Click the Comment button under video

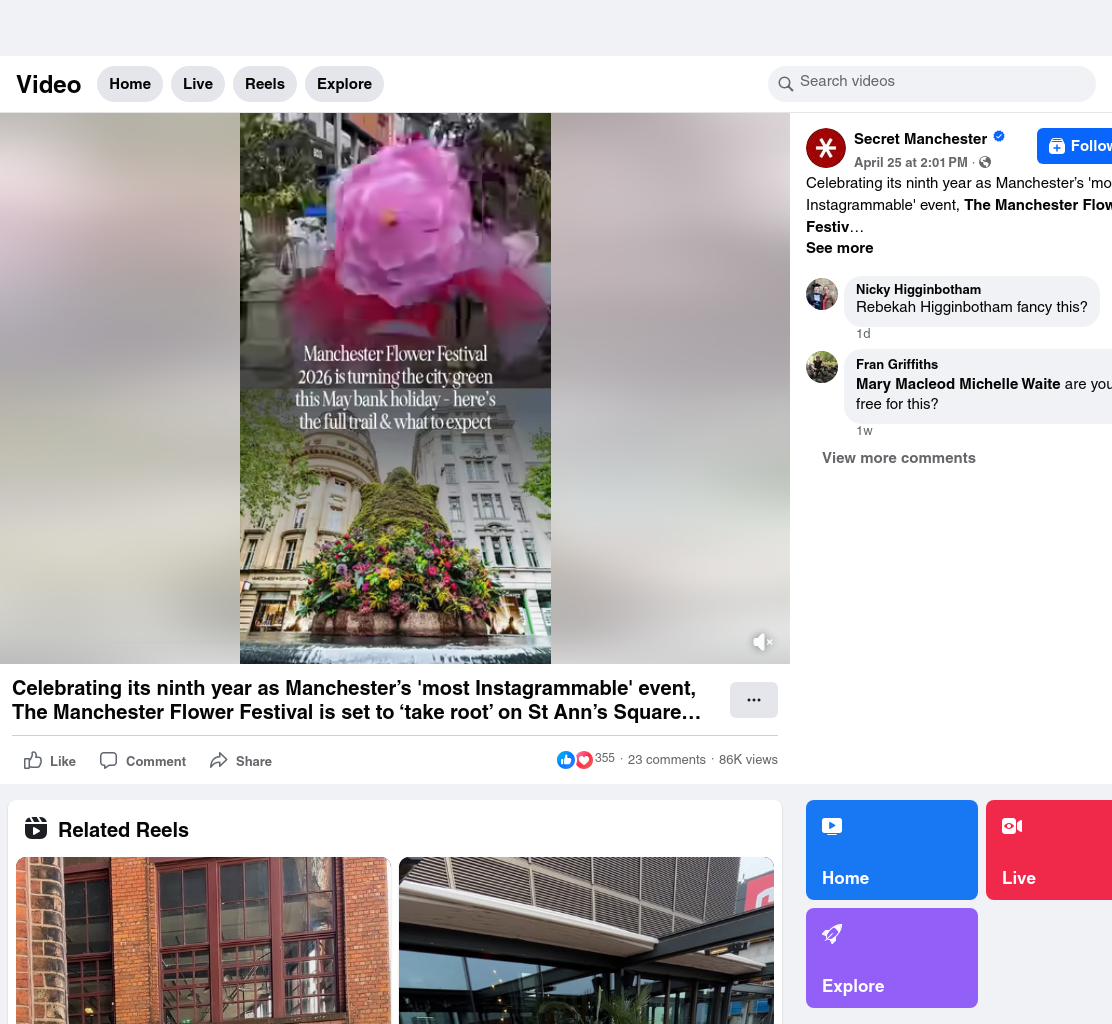[x=143, y=761]
